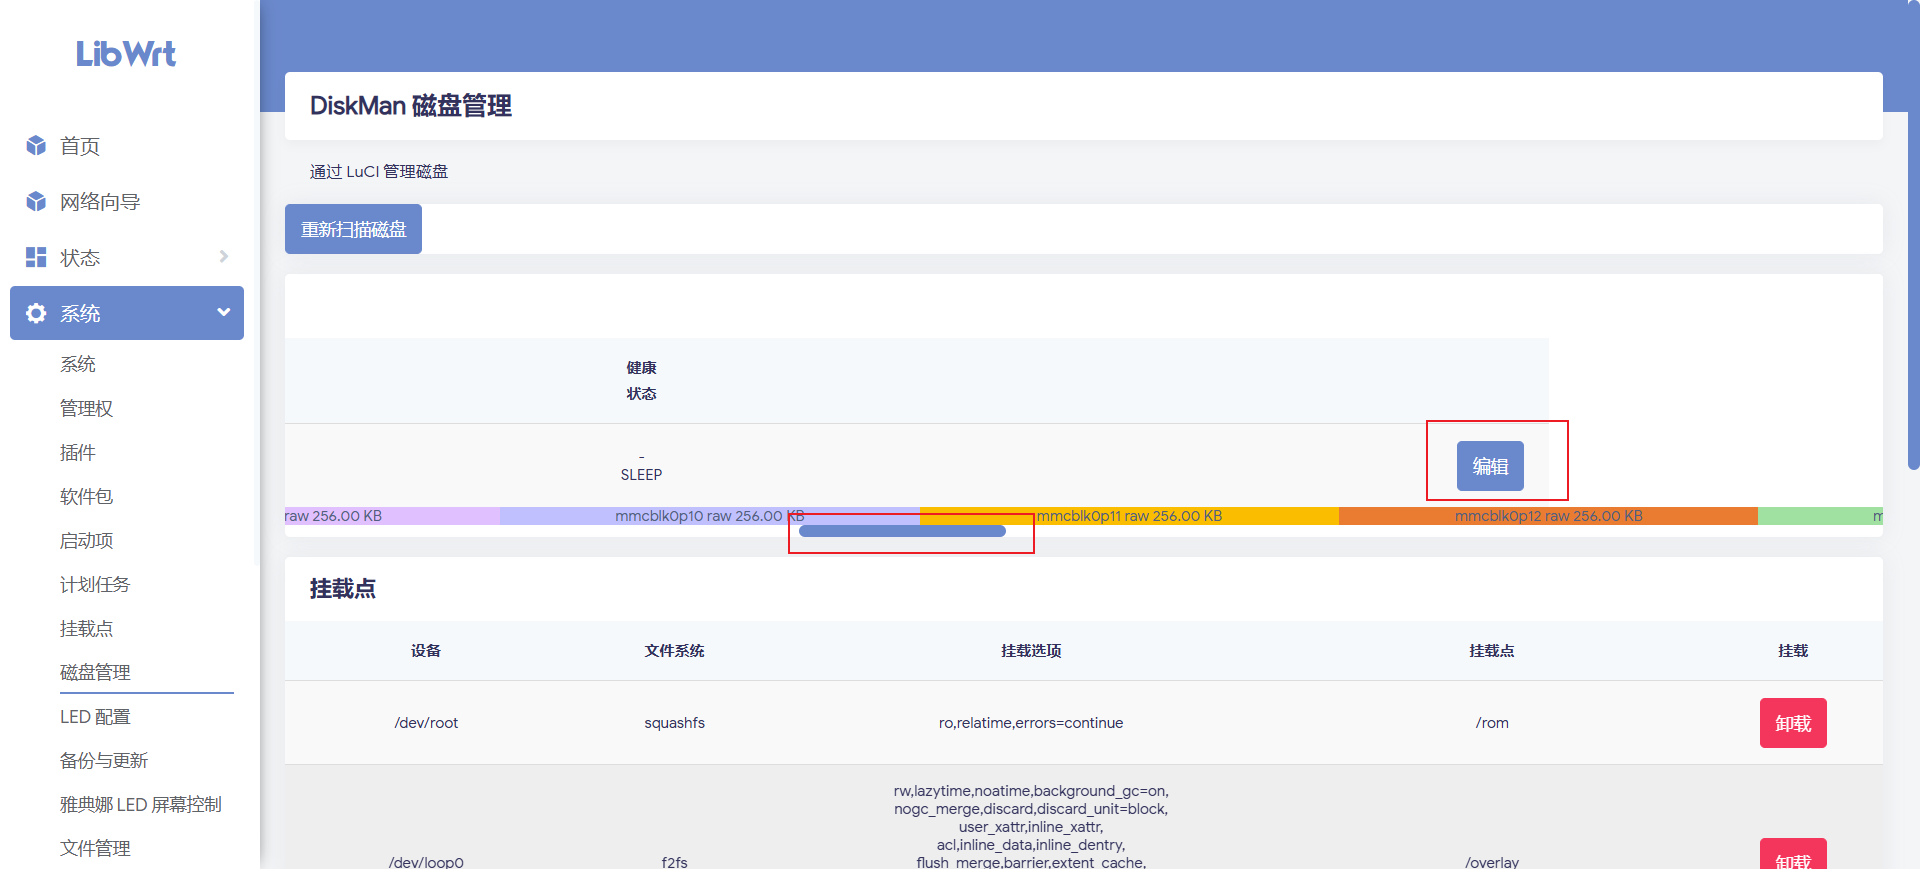This screenshot has height=869, width=1920.
Task: Open 启动项 page
Action: pyautogui.click(x=87, y=540)
